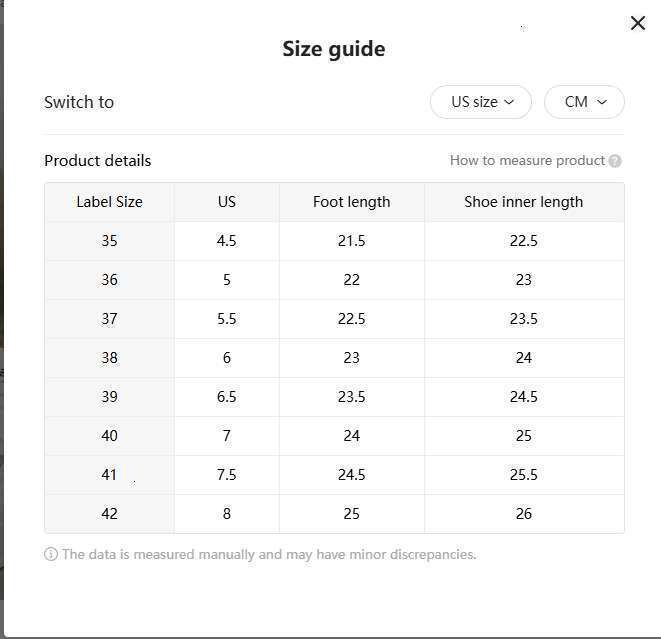Click the question mark help icon
661x639 pixels.
tap(615, 161)
